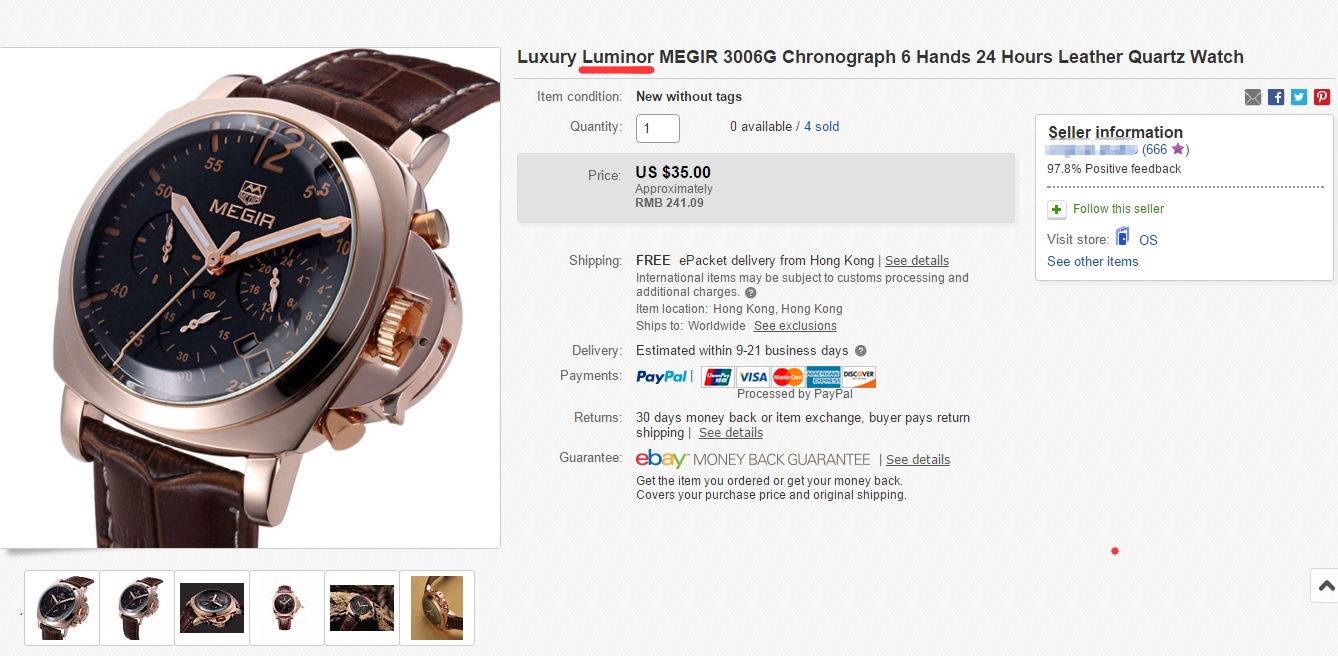Image resolution: width=1338 pixels, height=656 pixels.
Task: Click the green plus Follow seller icon
Action: click(x=1056, y=209)
